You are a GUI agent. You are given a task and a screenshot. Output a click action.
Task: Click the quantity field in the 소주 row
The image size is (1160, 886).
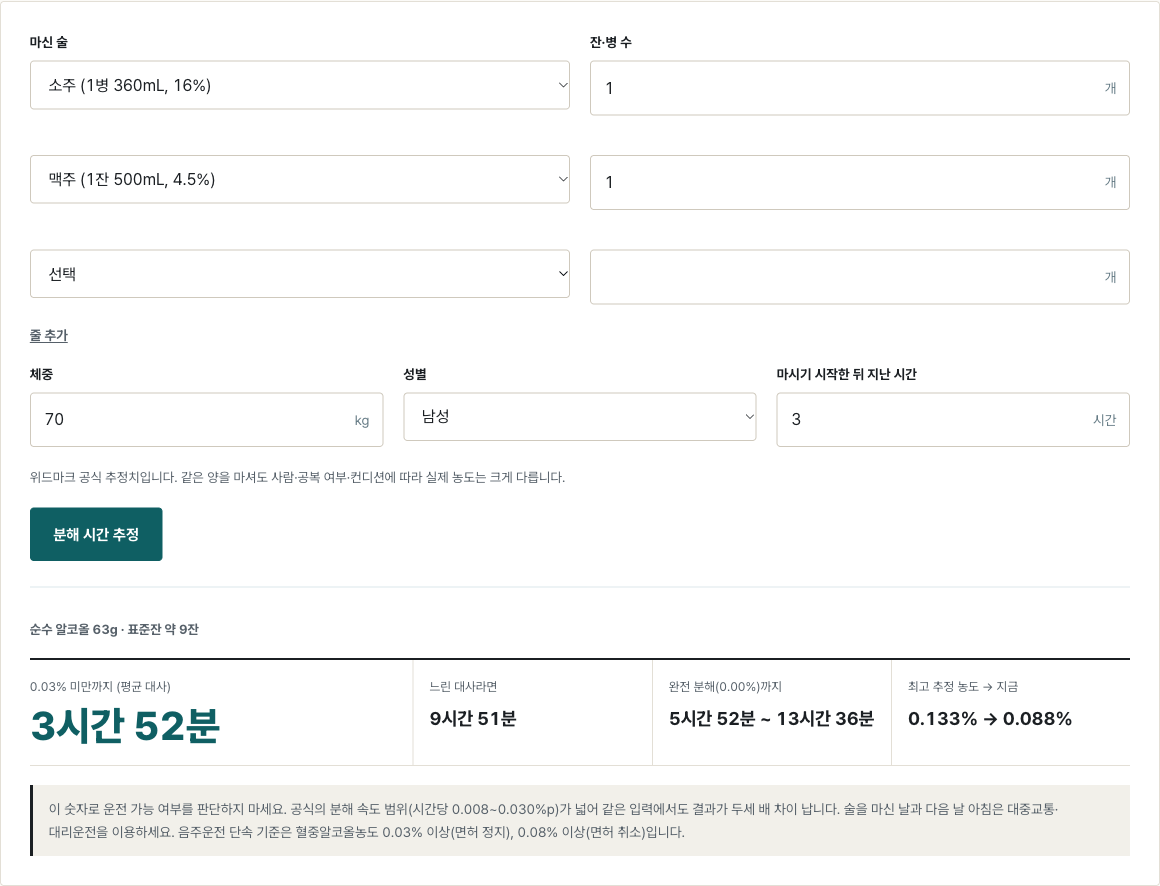860,88
